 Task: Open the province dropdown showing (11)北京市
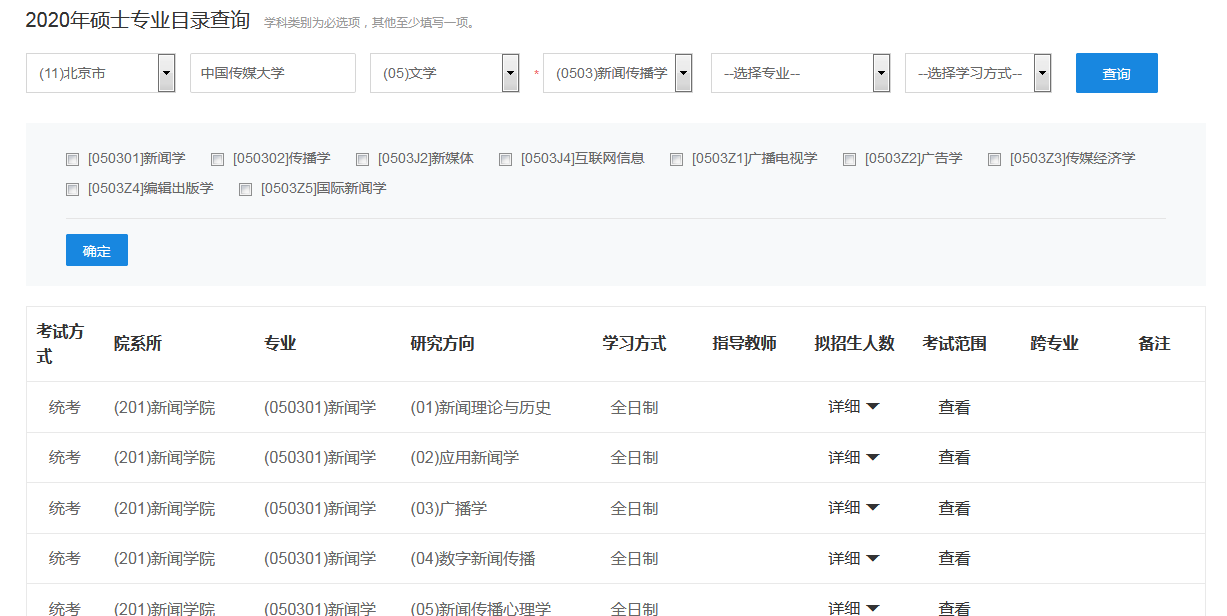click(100, 73)
